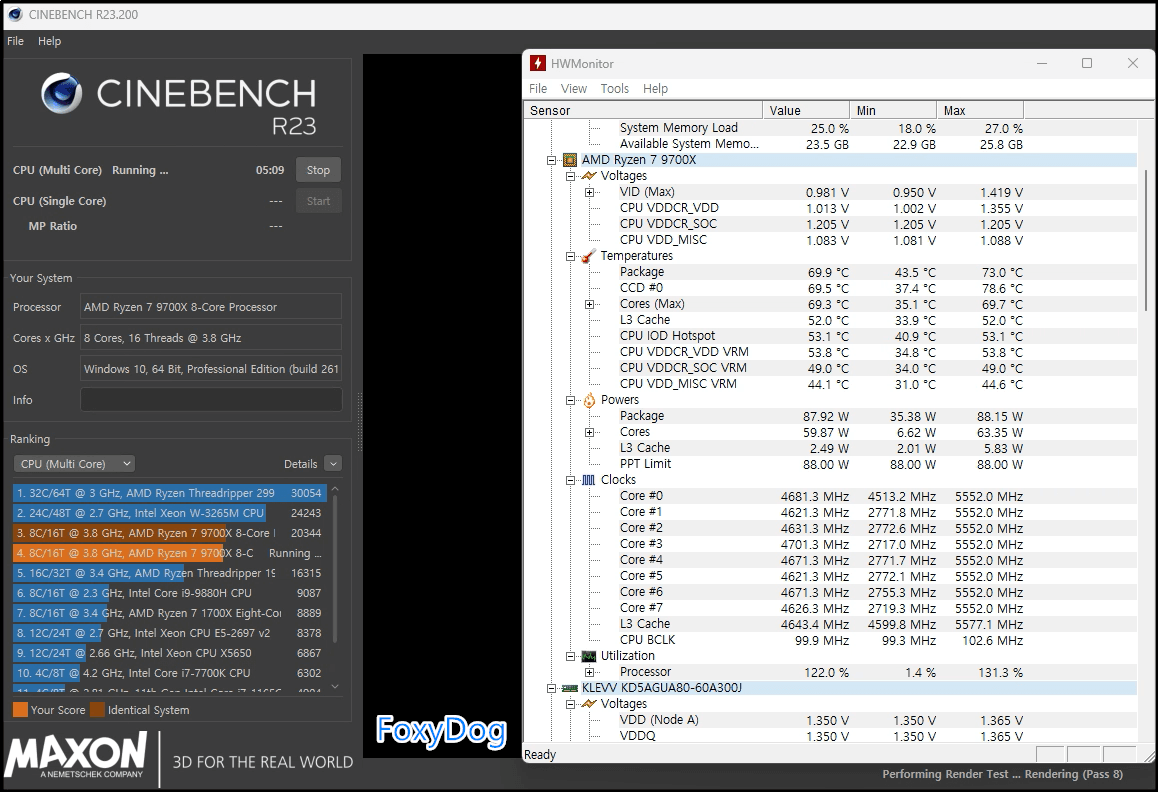Click the orange Your Score legend swatch
This screenshot has width=1158, height=792.
pyautogui.click(x=20, y=710)
